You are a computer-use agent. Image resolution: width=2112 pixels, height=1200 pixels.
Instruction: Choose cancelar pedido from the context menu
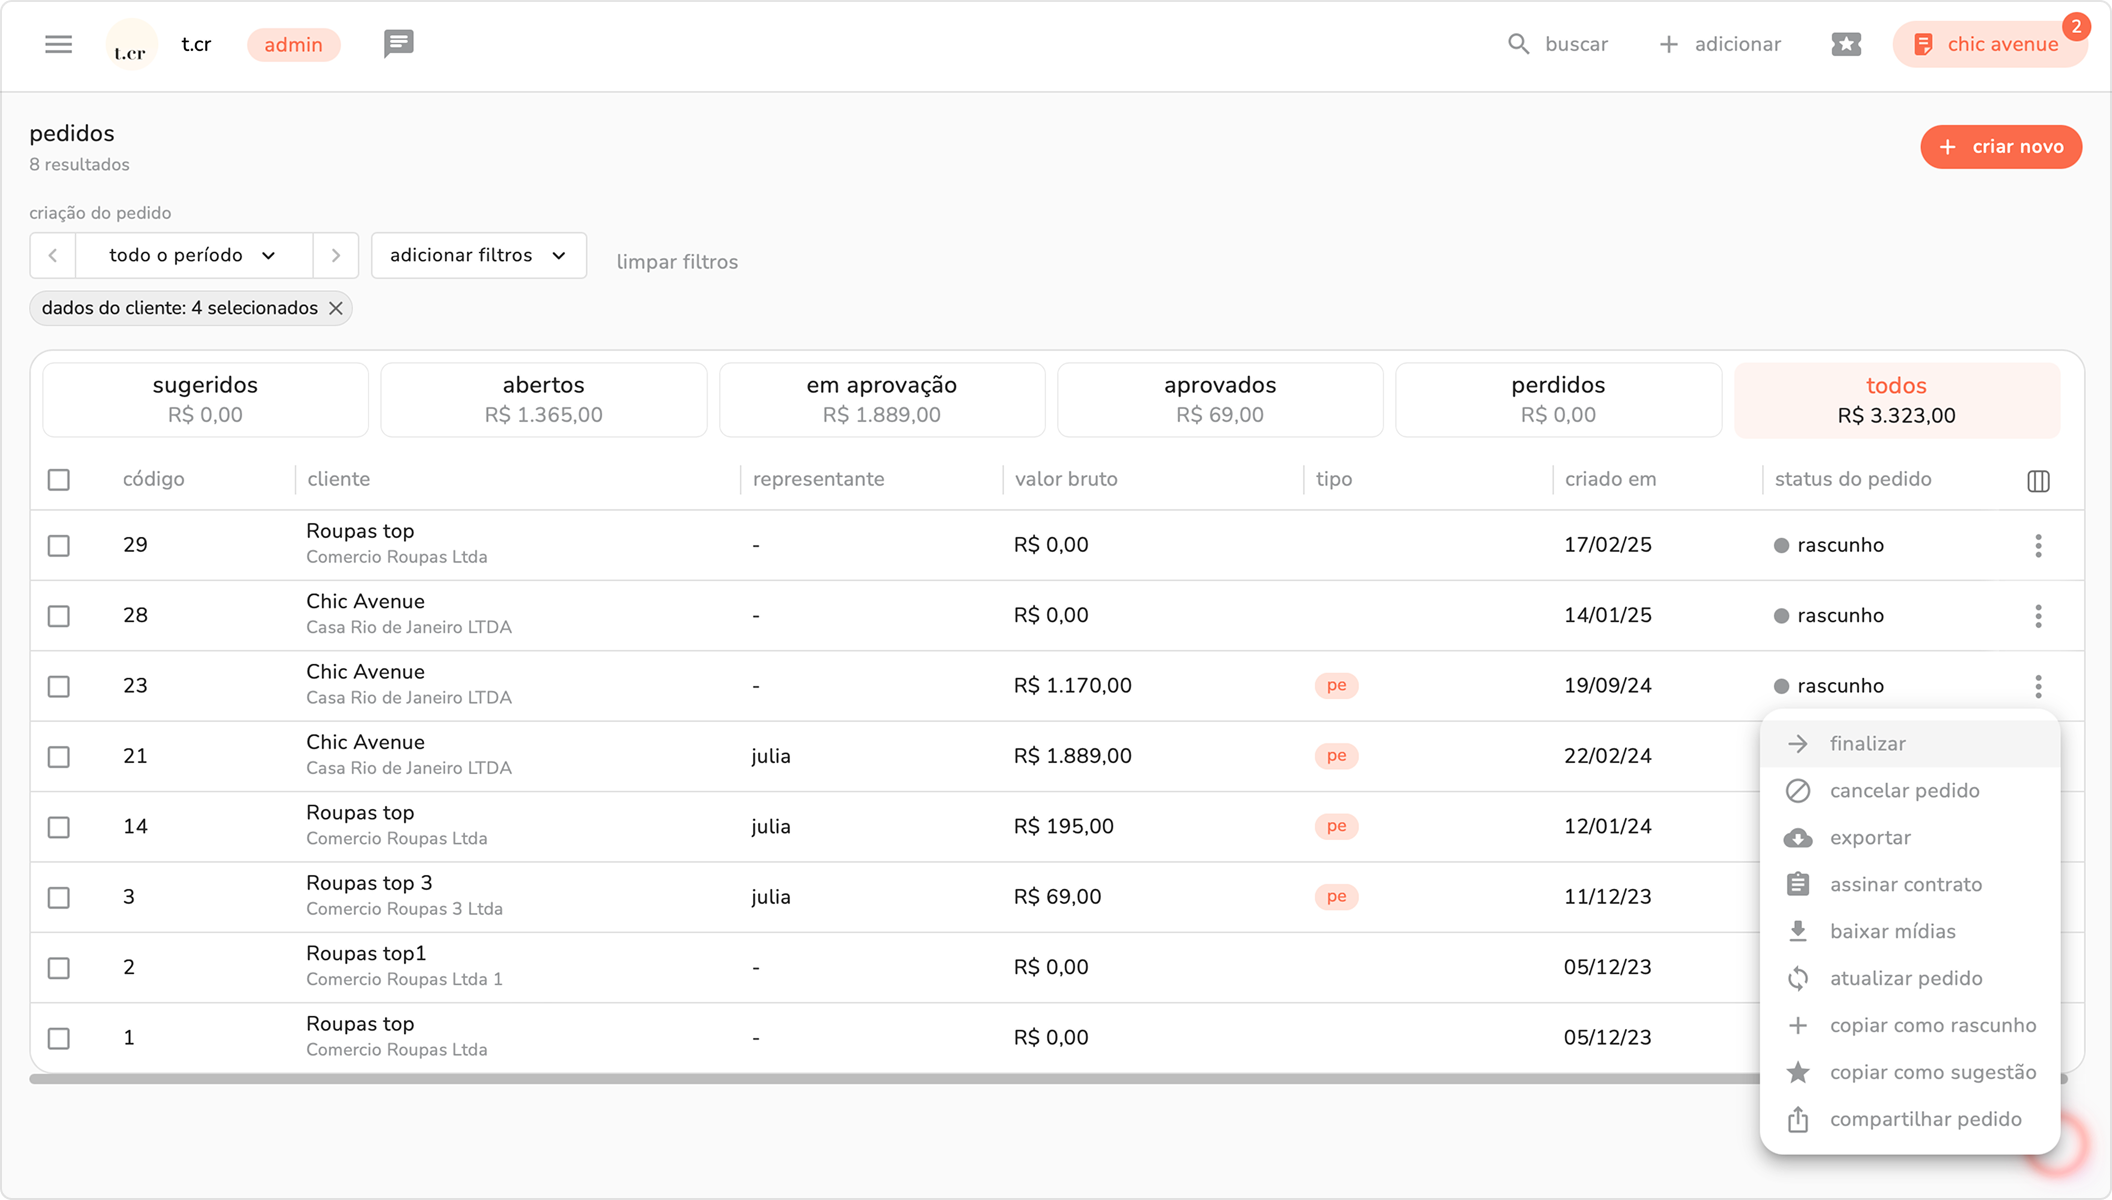pos(1904,791)
